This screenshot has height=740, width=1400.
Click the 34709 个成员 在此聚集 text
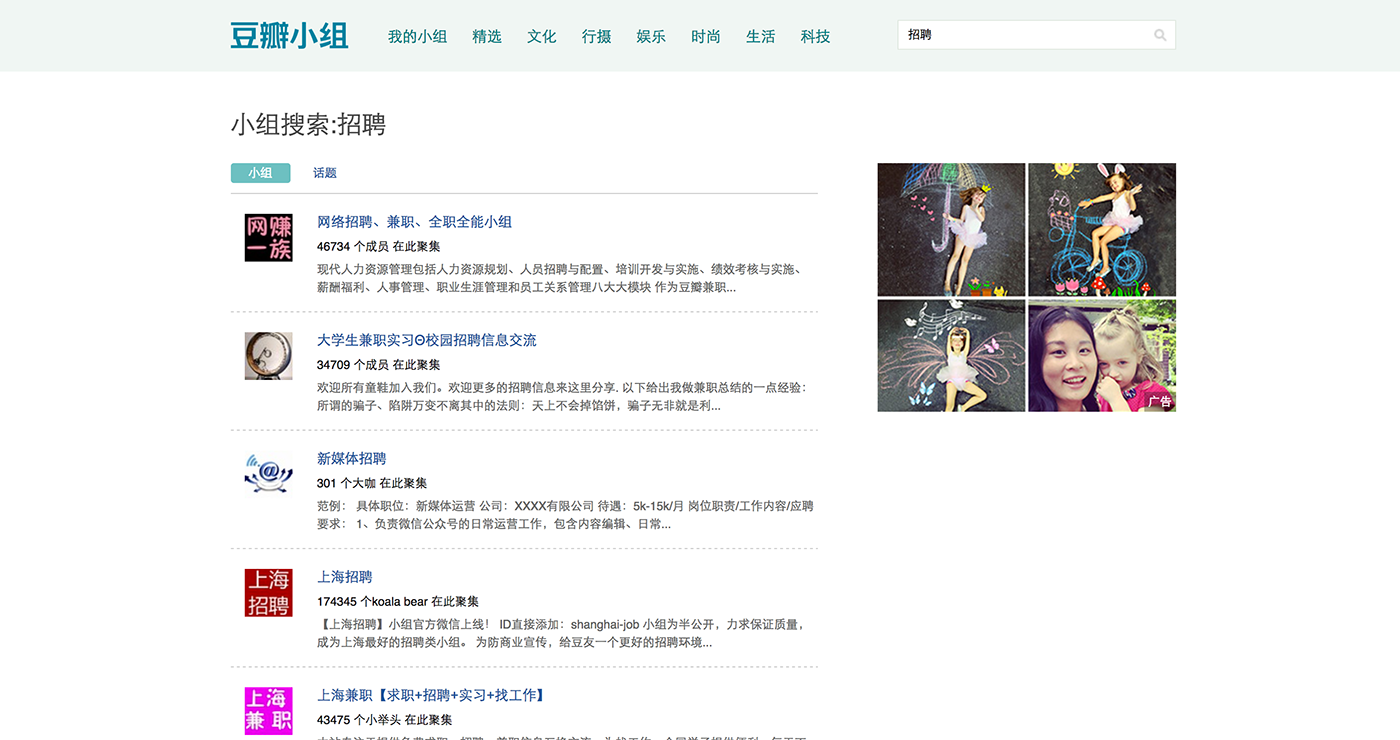point(379,365)
